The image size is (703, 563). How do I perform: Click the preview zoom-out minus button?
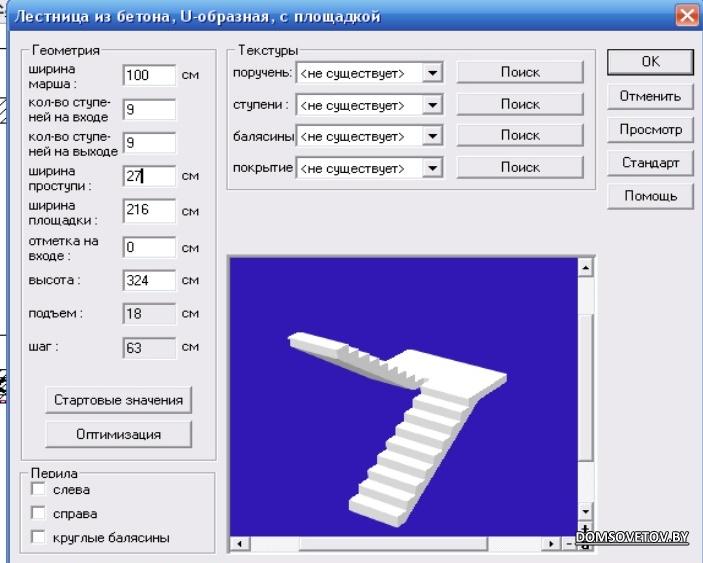(569, 544)
